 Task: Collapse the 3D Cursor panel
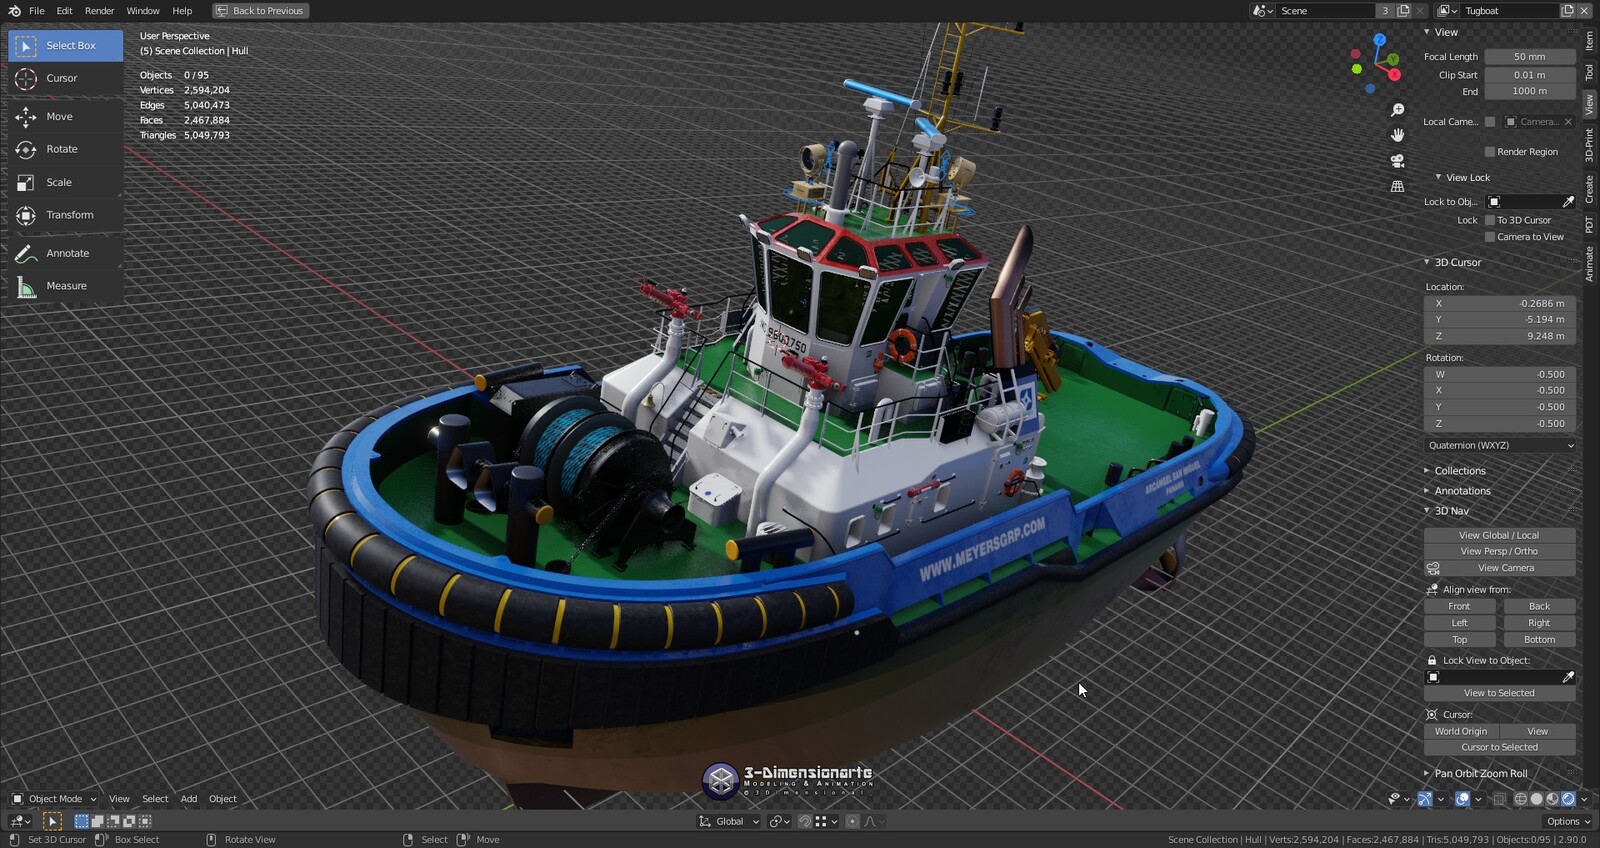(x=1457, y=263)
